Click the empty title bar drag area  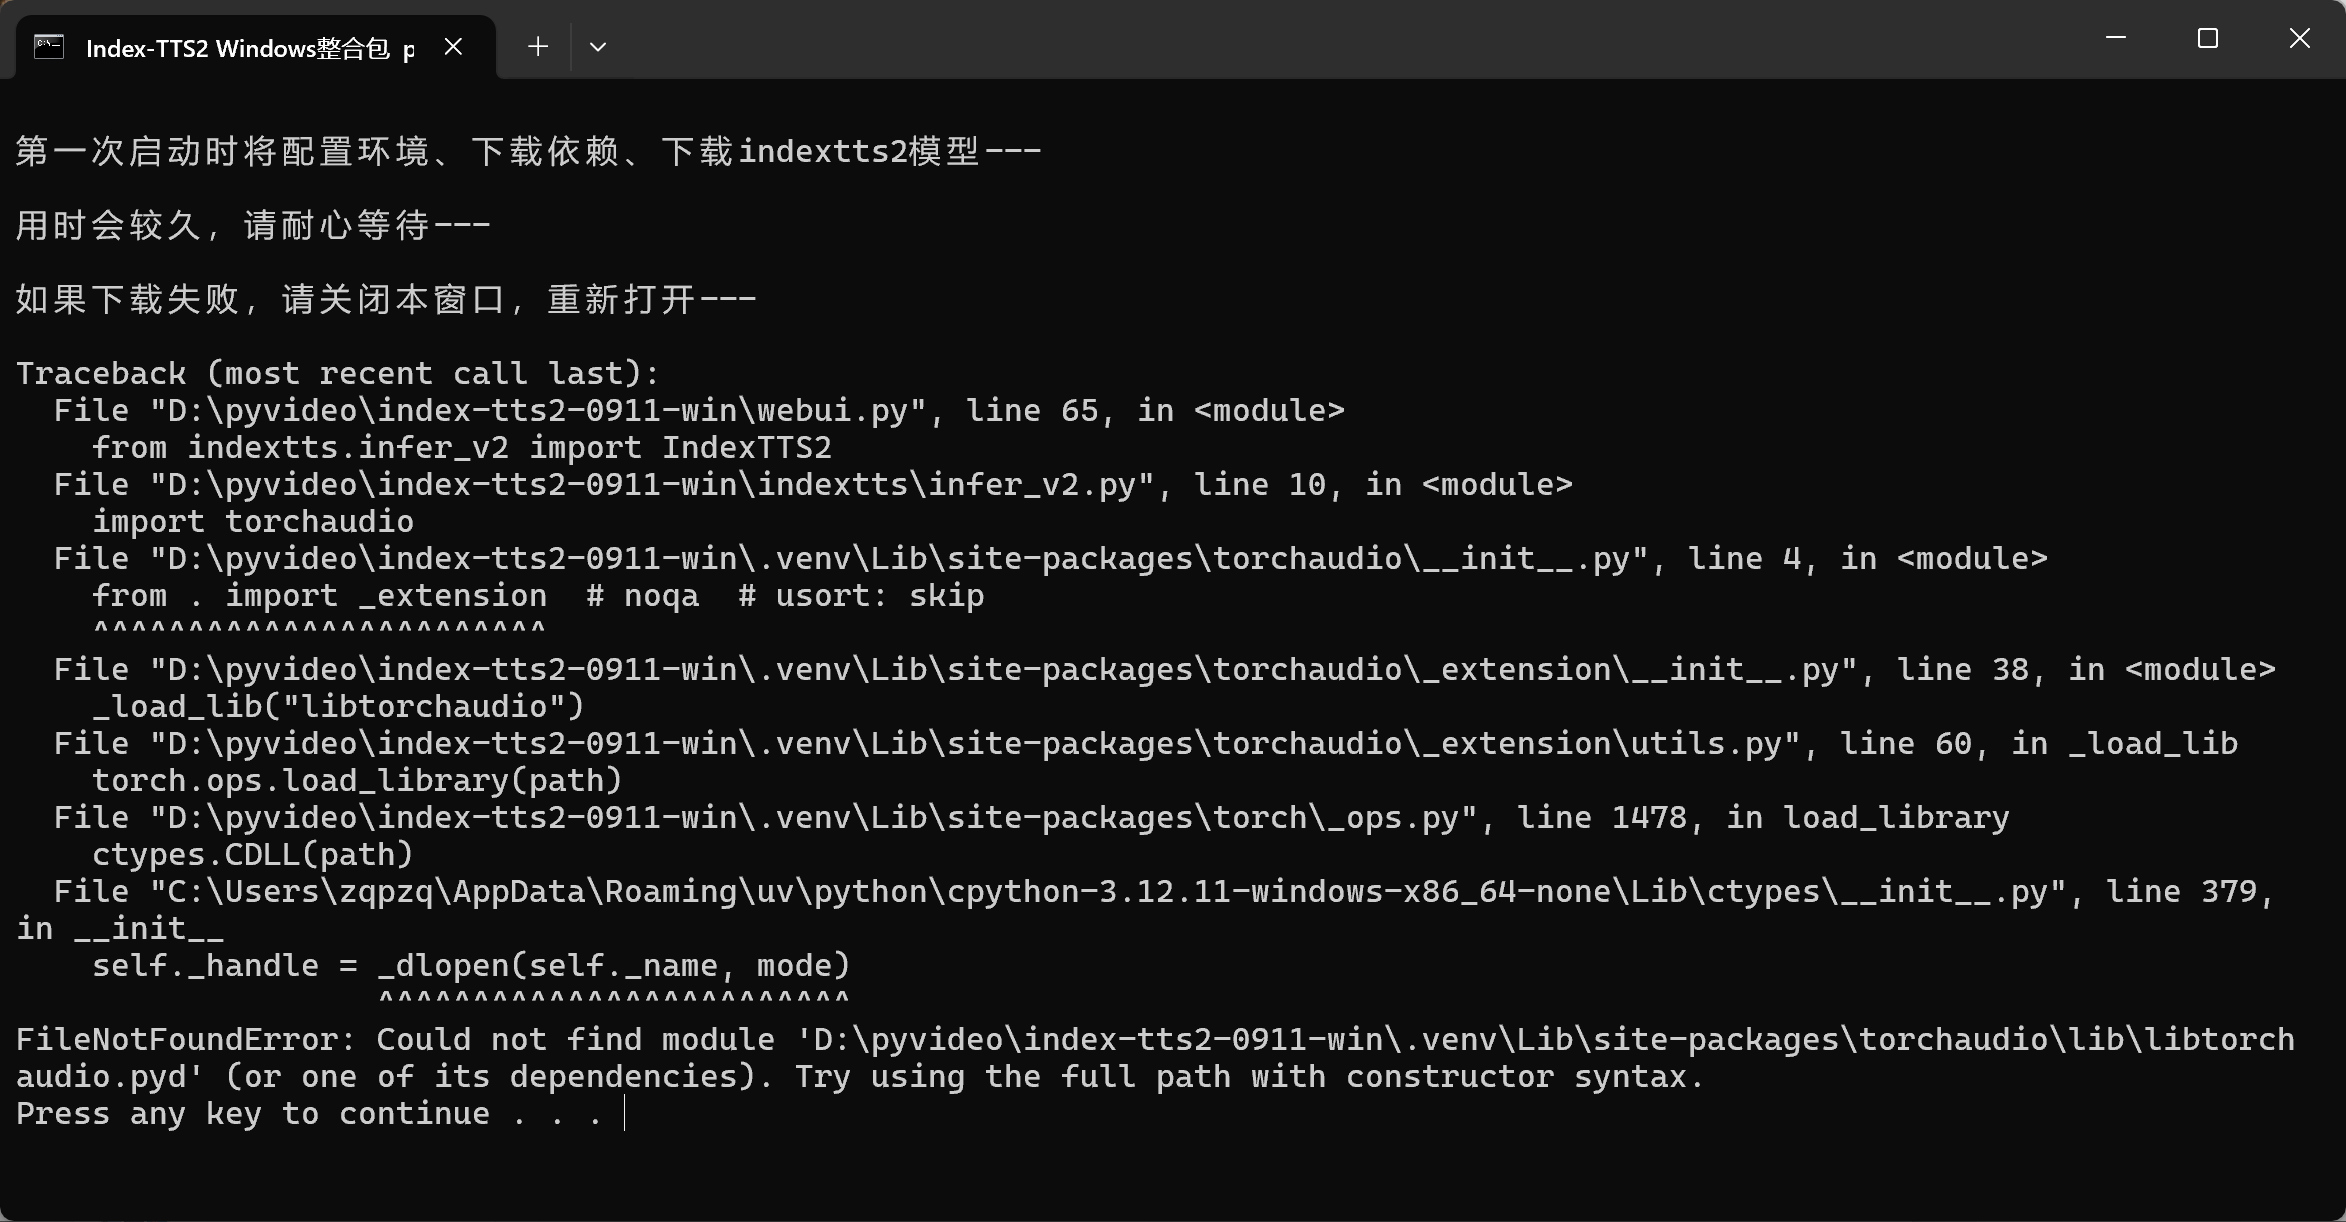(x=1300, y=40)
